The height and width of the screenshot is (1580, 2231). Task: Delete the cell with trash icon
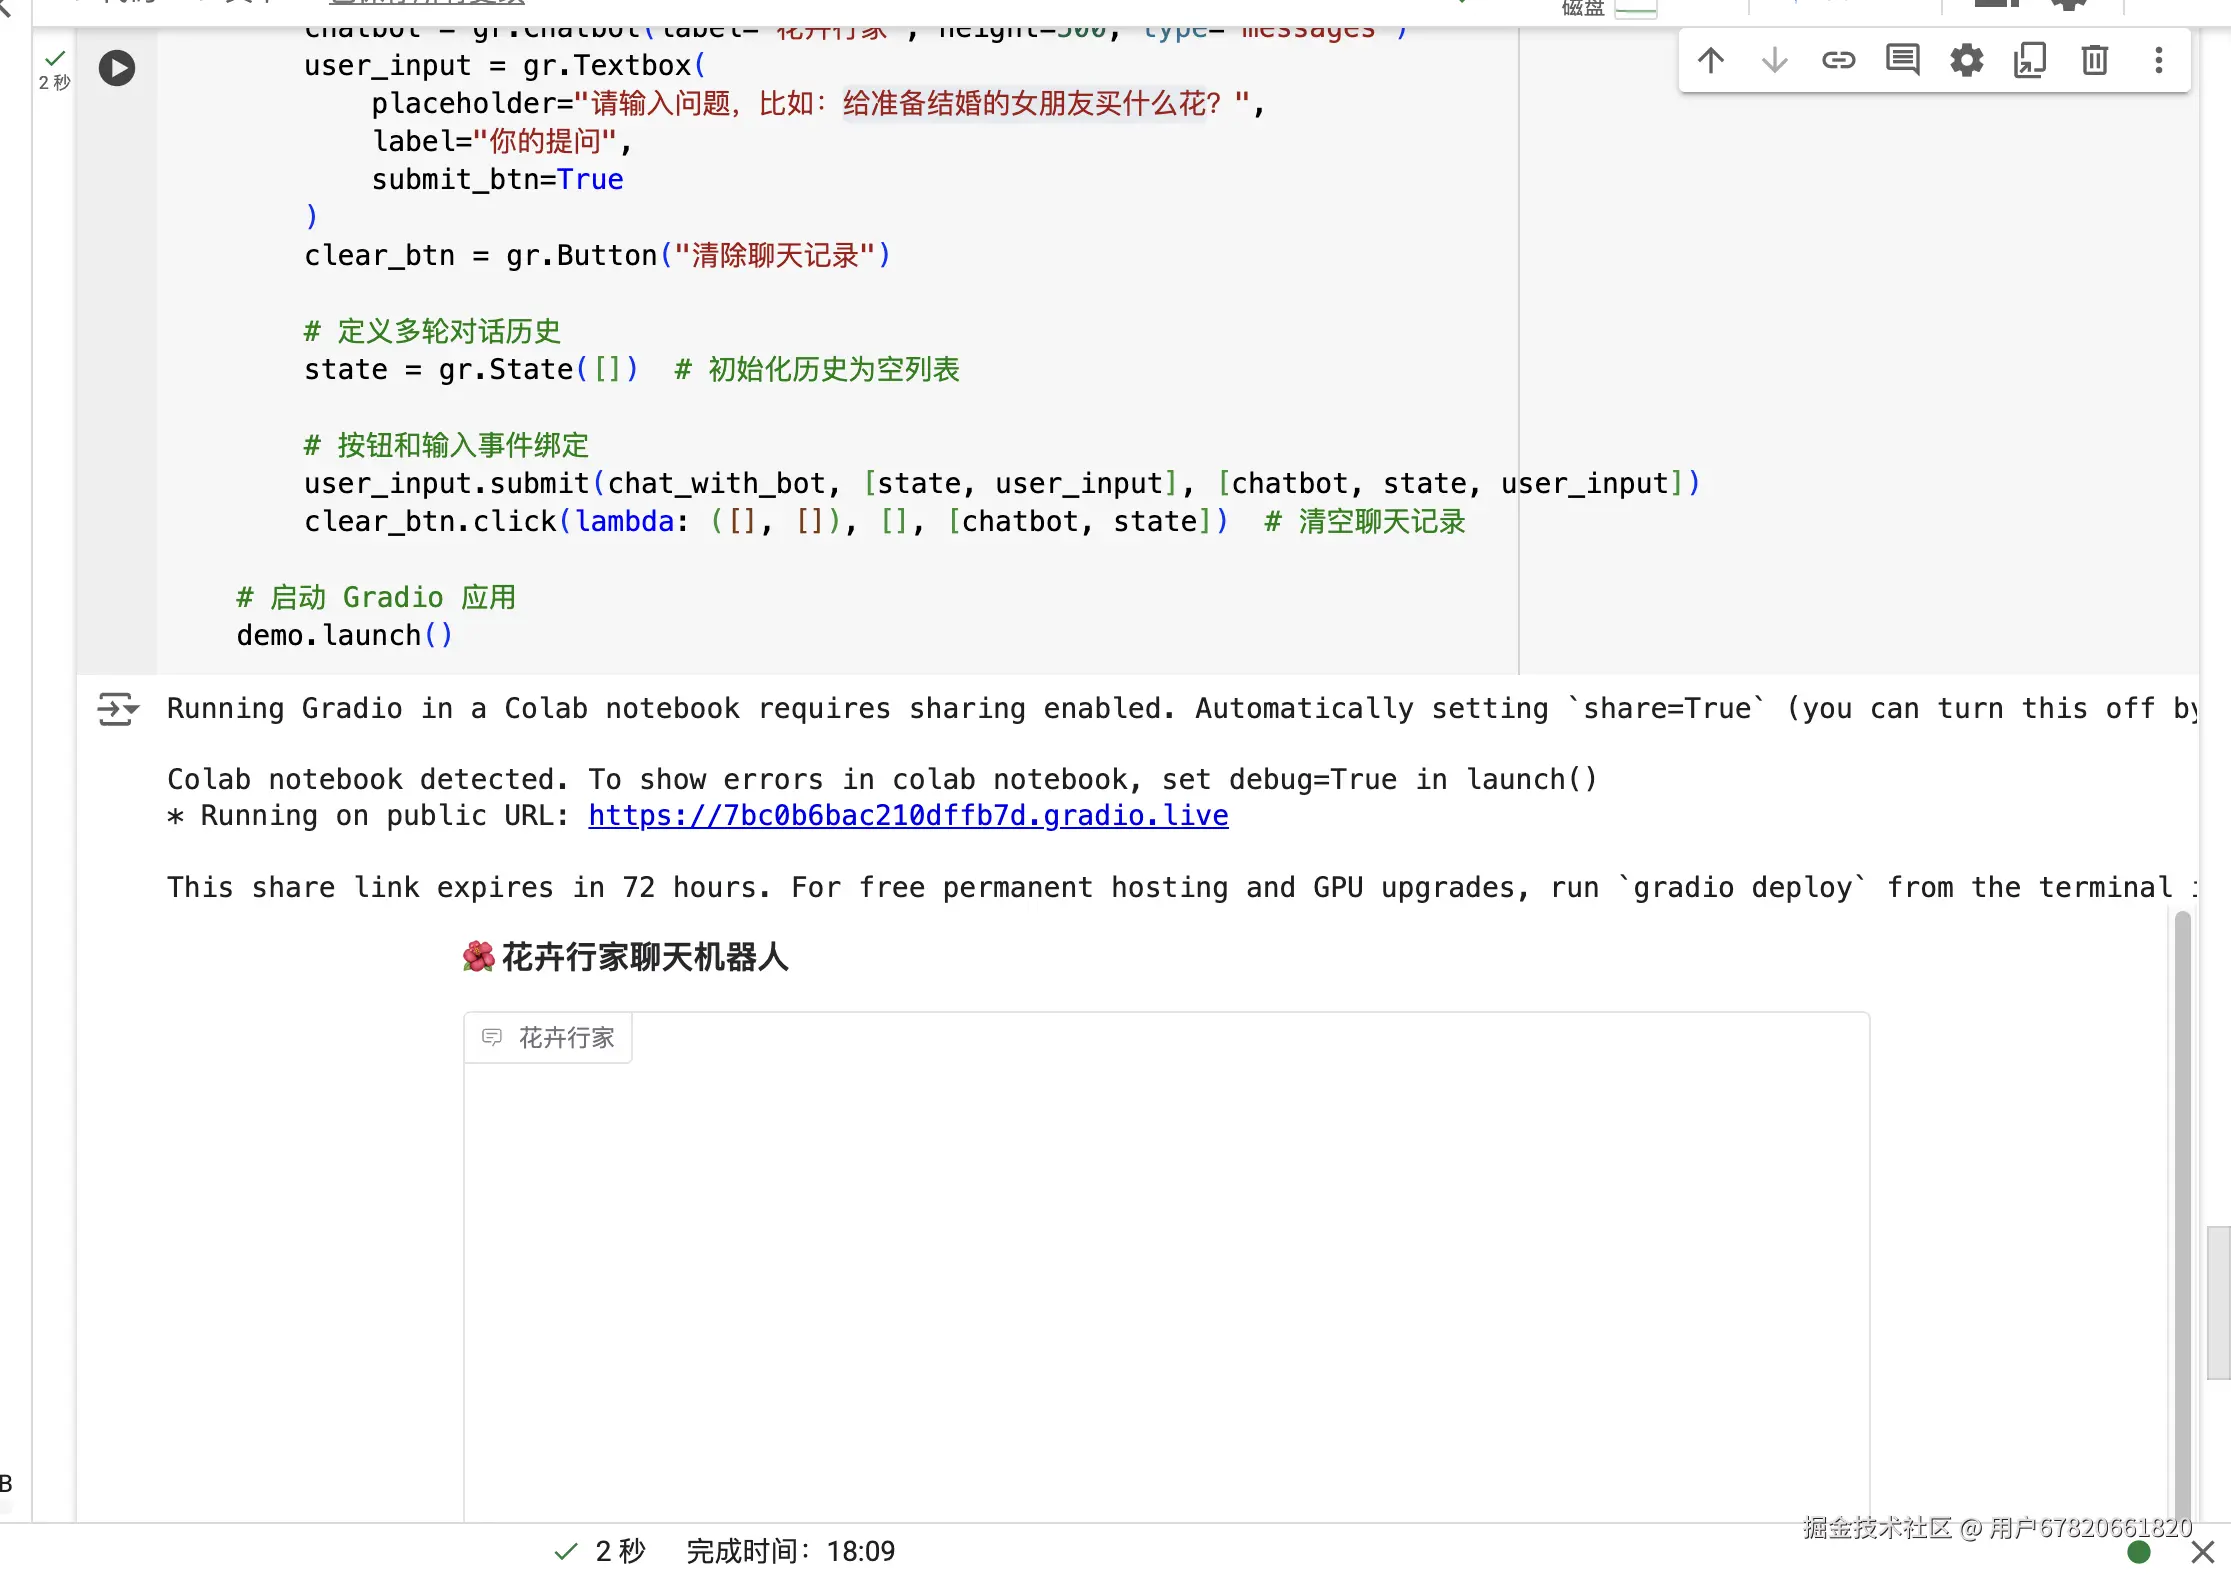pos(2094,61)
